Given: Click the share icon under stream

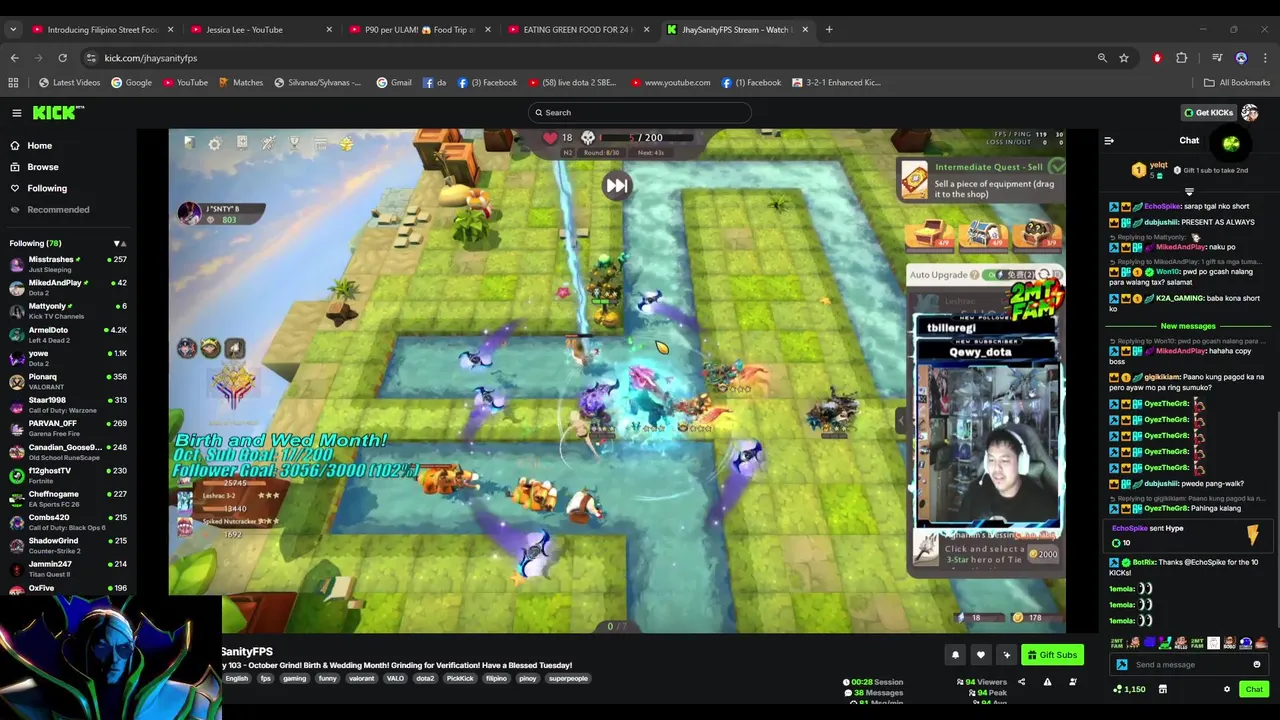Looking at the screenshot, I should [x=1021, y=682].
